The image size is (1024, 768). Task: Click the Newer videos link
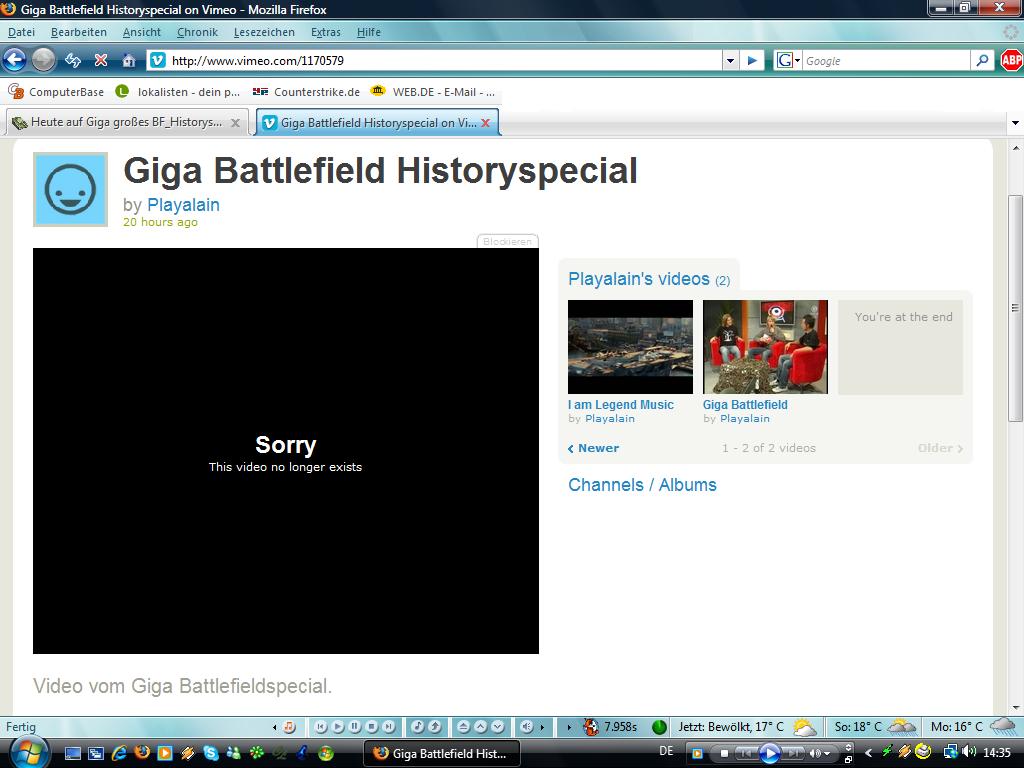tap(593, 448)
